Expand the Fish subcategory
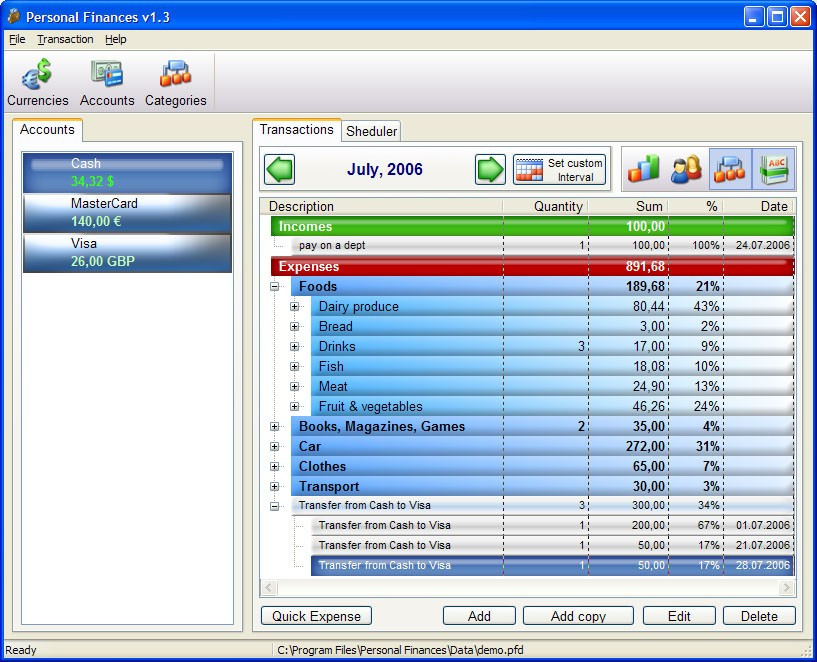This screenshot has width=817, height=662. 294,366
